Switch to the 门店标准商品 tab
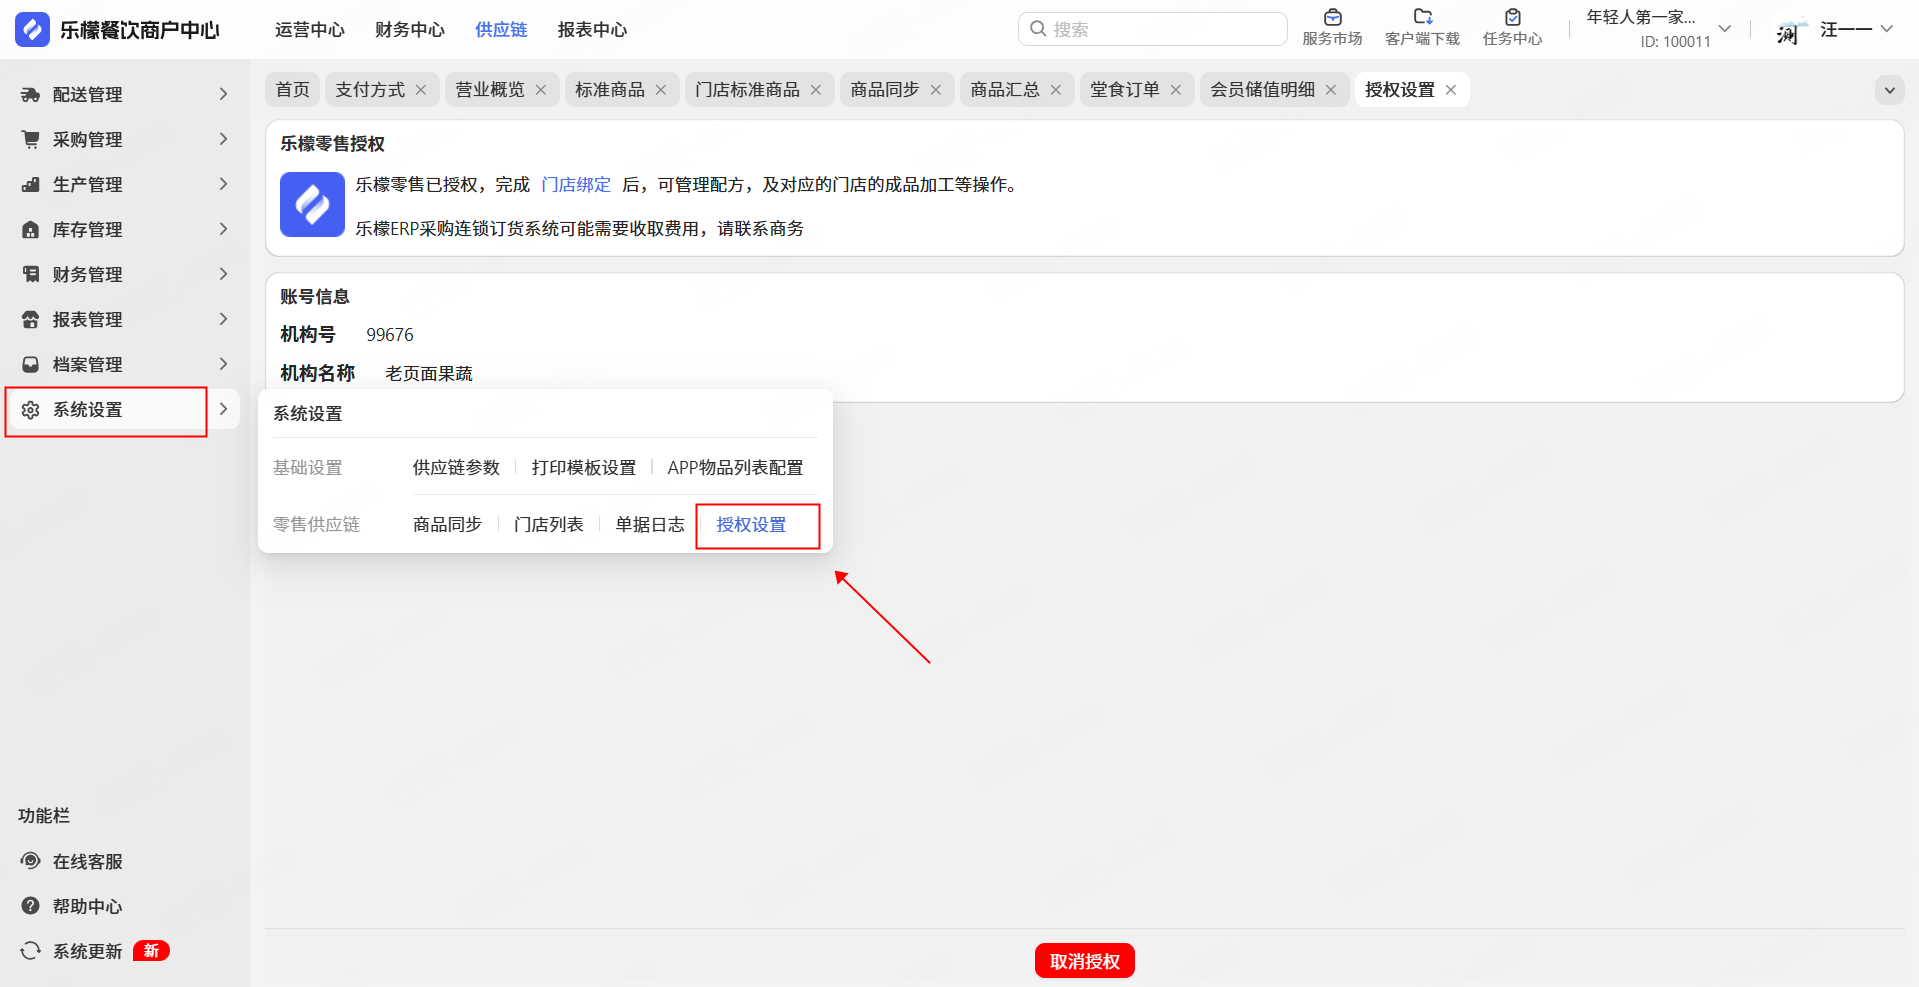Viewport: 1919px width, 987px height. tap(747, 90)
